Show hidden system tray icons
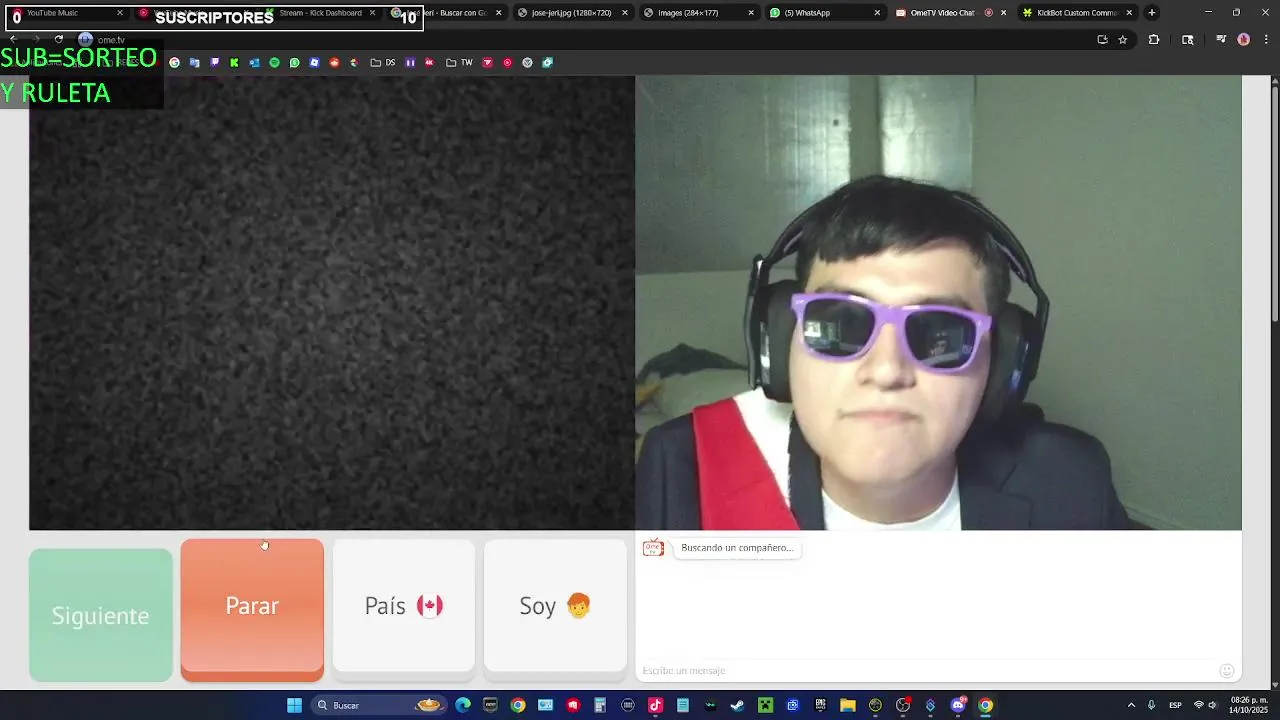 pos(1131,705)
